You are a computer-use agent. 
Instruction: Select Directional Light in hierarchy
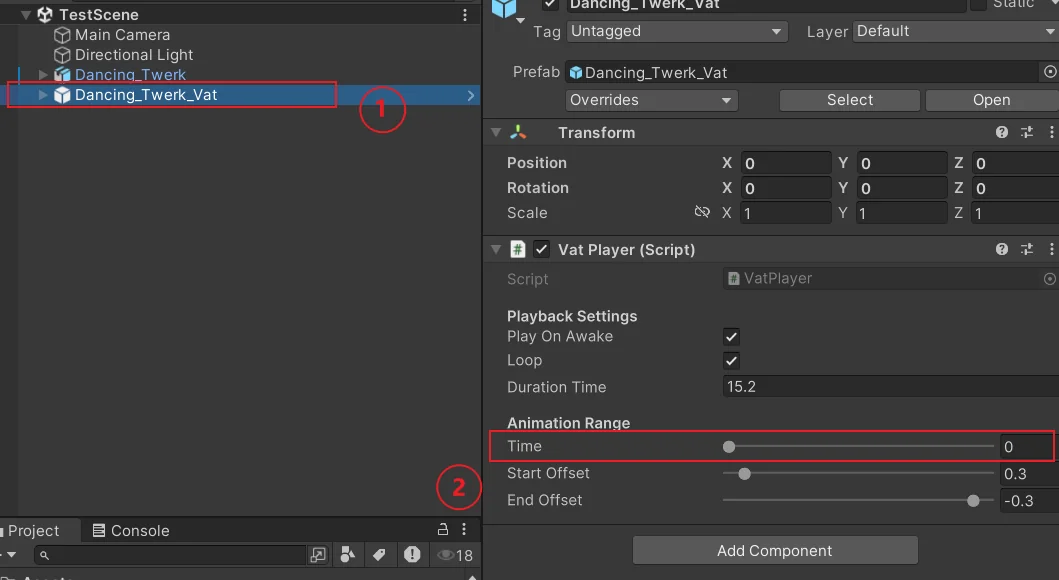(134, 55)
